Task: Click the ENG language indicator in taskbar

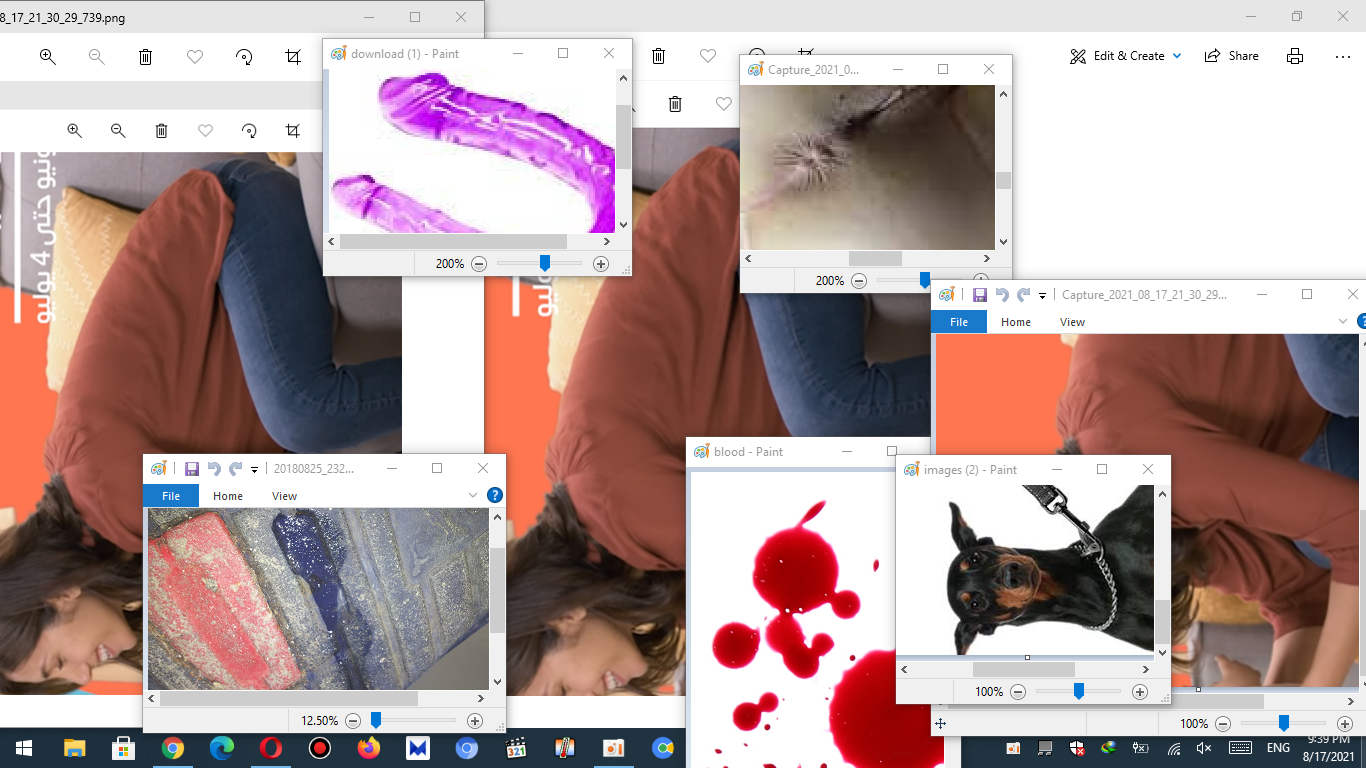Action: coord(1278,748)
